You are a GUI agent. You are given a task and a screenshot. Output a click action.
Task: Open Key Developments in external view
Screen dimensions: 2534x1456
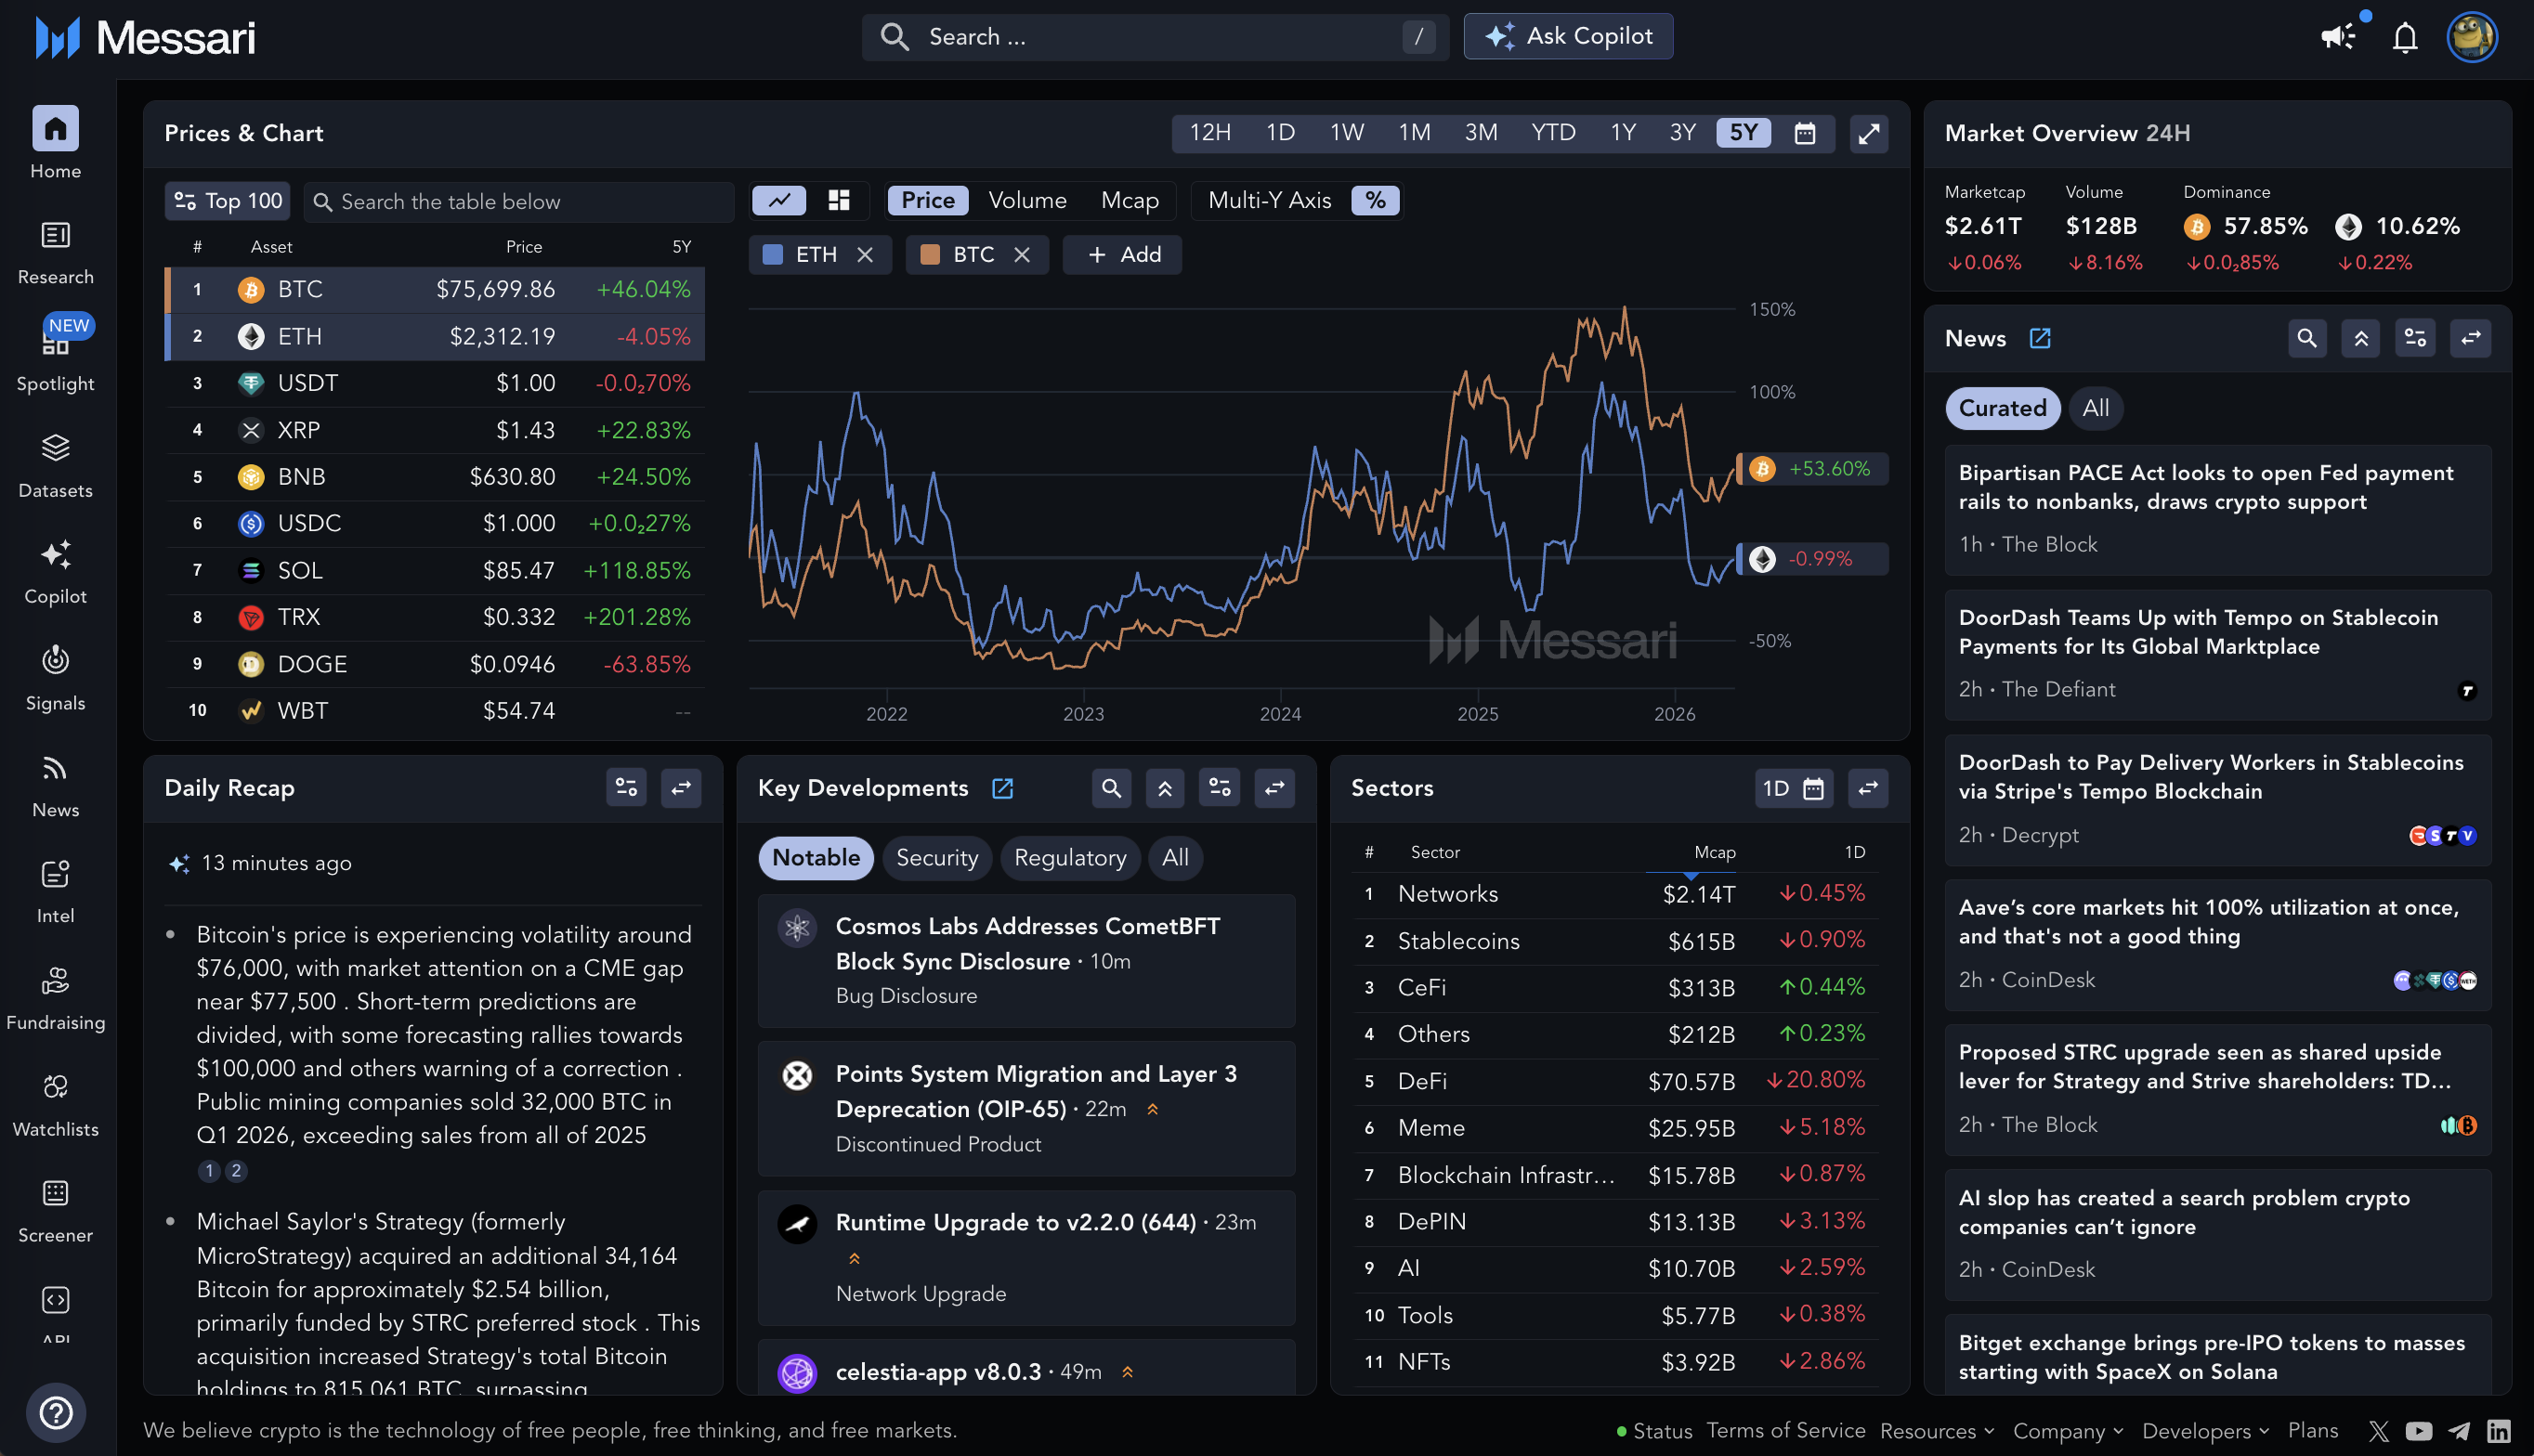pos(1002,788)
